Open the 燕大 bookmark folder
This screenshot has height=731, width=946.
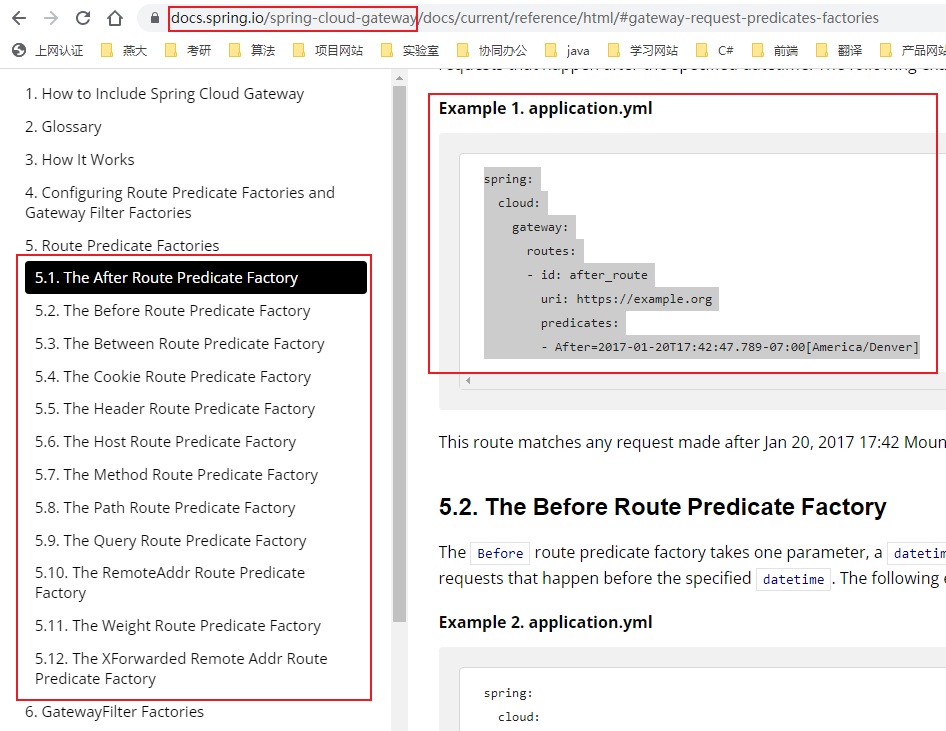124,51
